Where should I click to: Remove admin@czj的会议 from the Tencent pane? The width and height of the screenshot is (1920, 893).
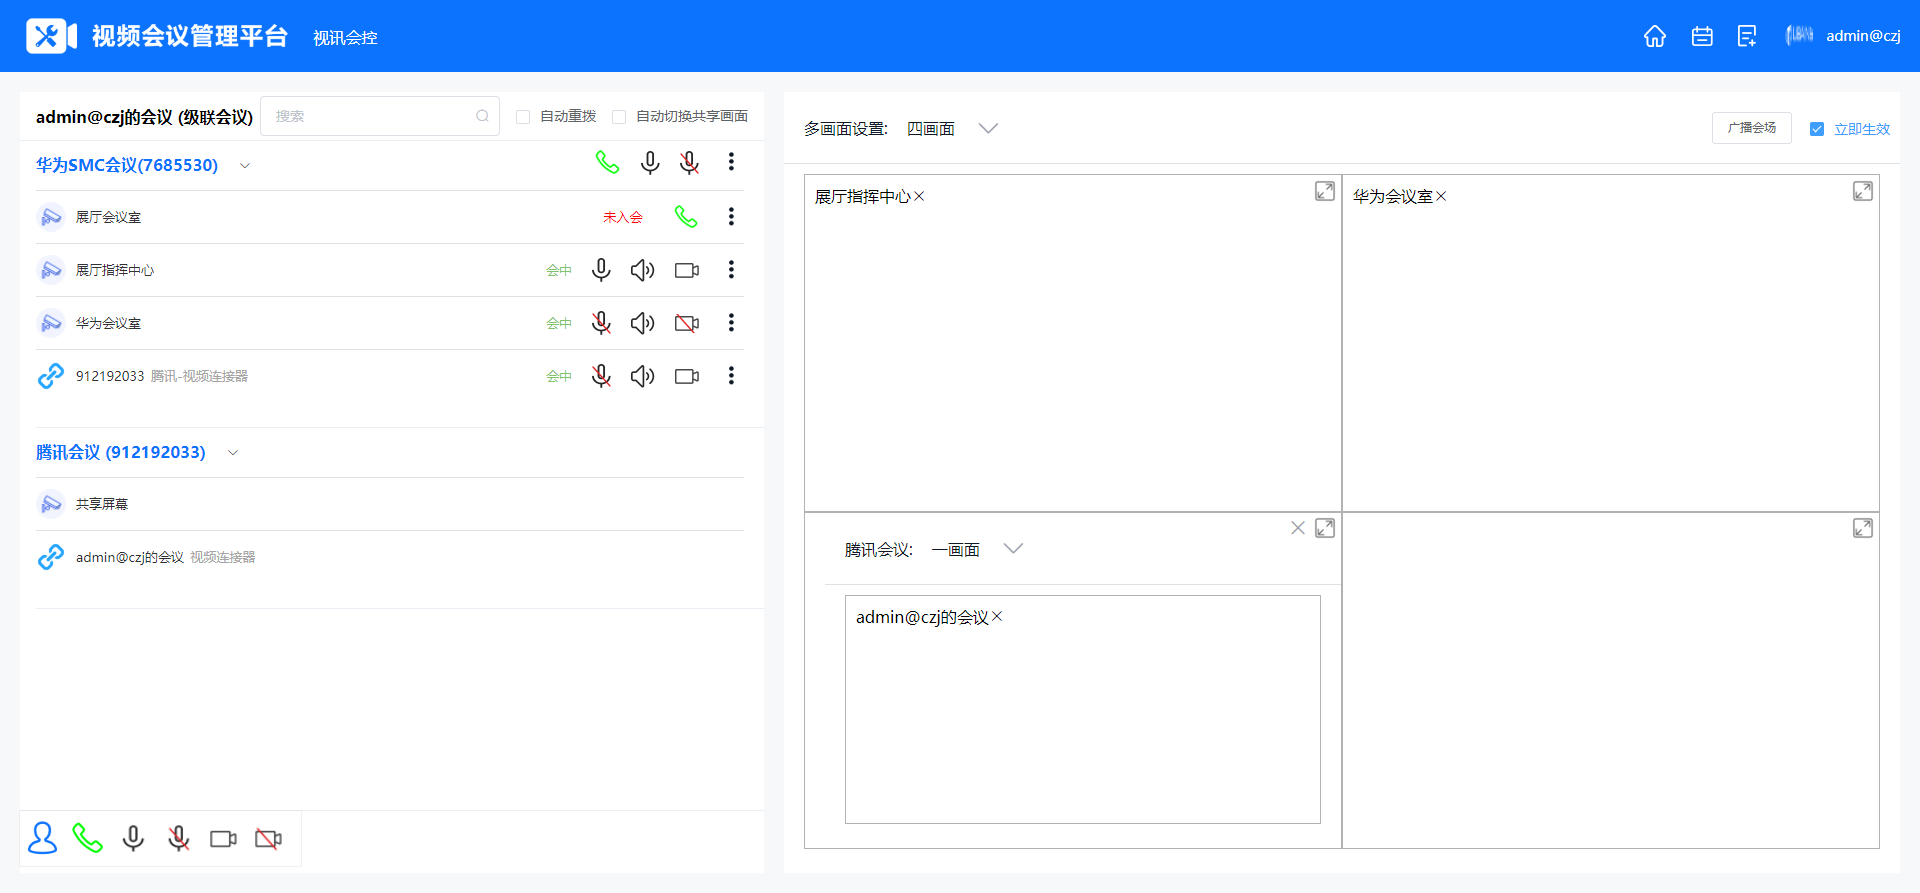pos(997,617)
